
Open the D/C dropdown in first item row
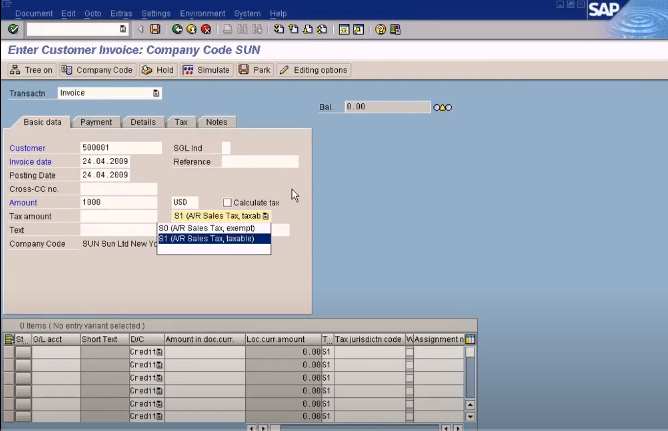tap(159, 352)
